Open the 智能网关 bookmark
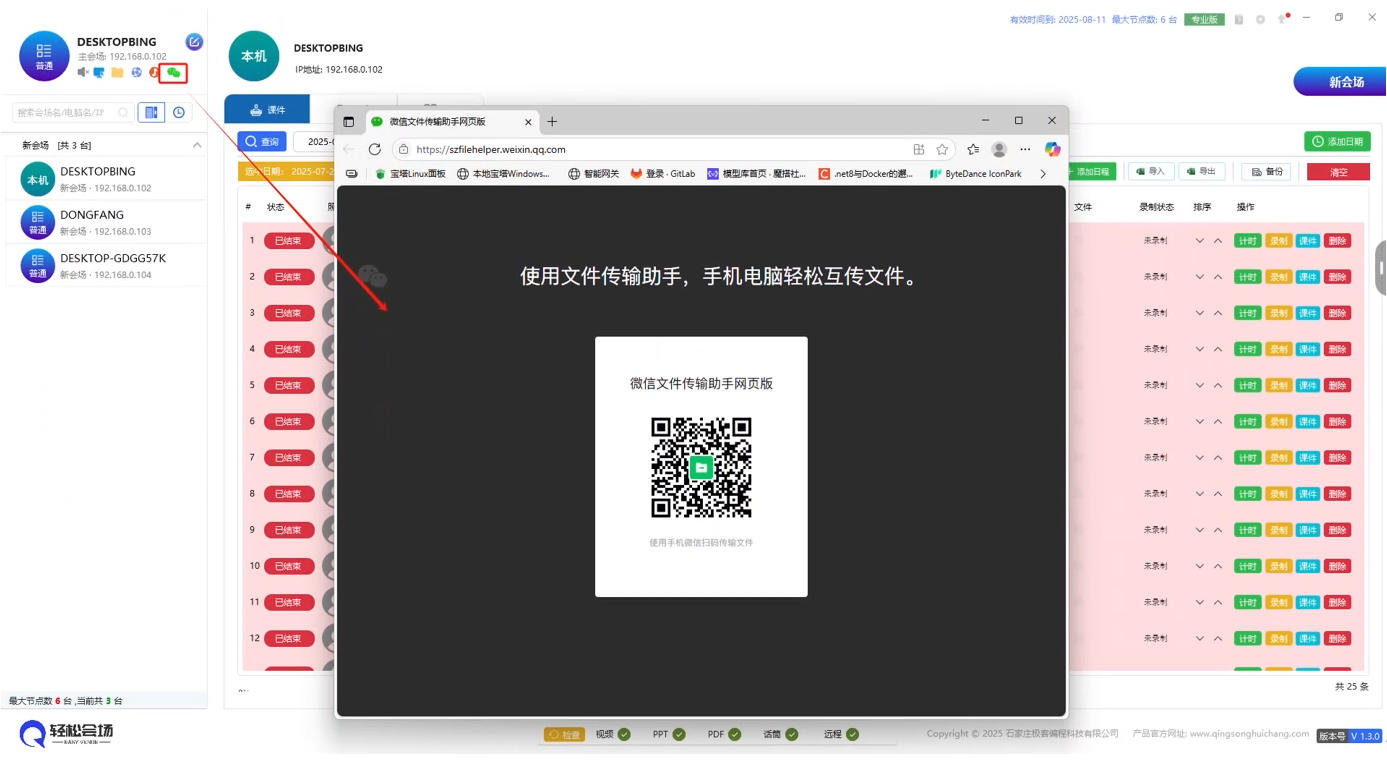The image size is (1387, 763). [x=593, y=174]
